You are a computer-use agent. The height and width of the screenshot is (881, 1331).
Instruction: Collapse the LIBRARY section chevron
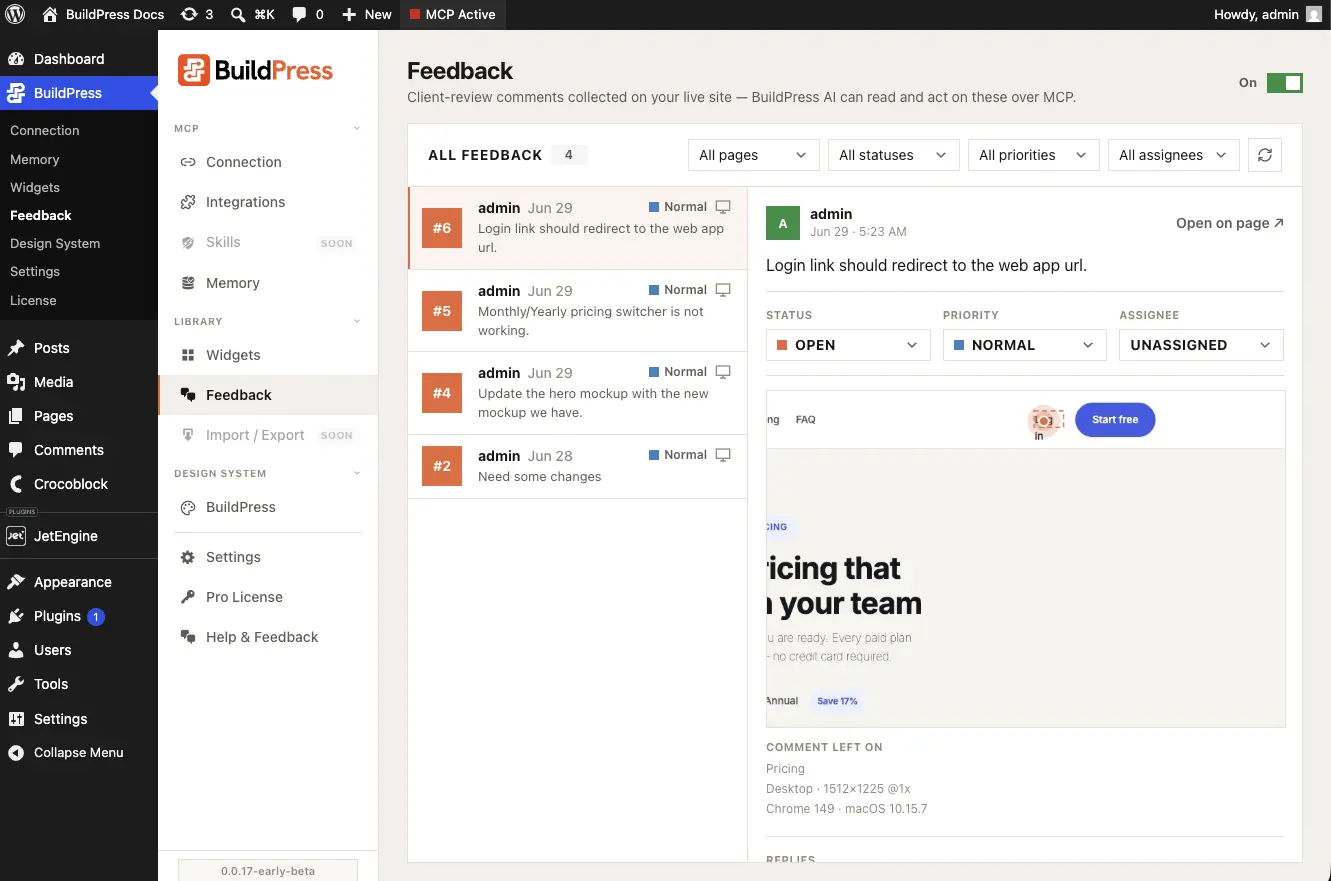coord(357,322)
